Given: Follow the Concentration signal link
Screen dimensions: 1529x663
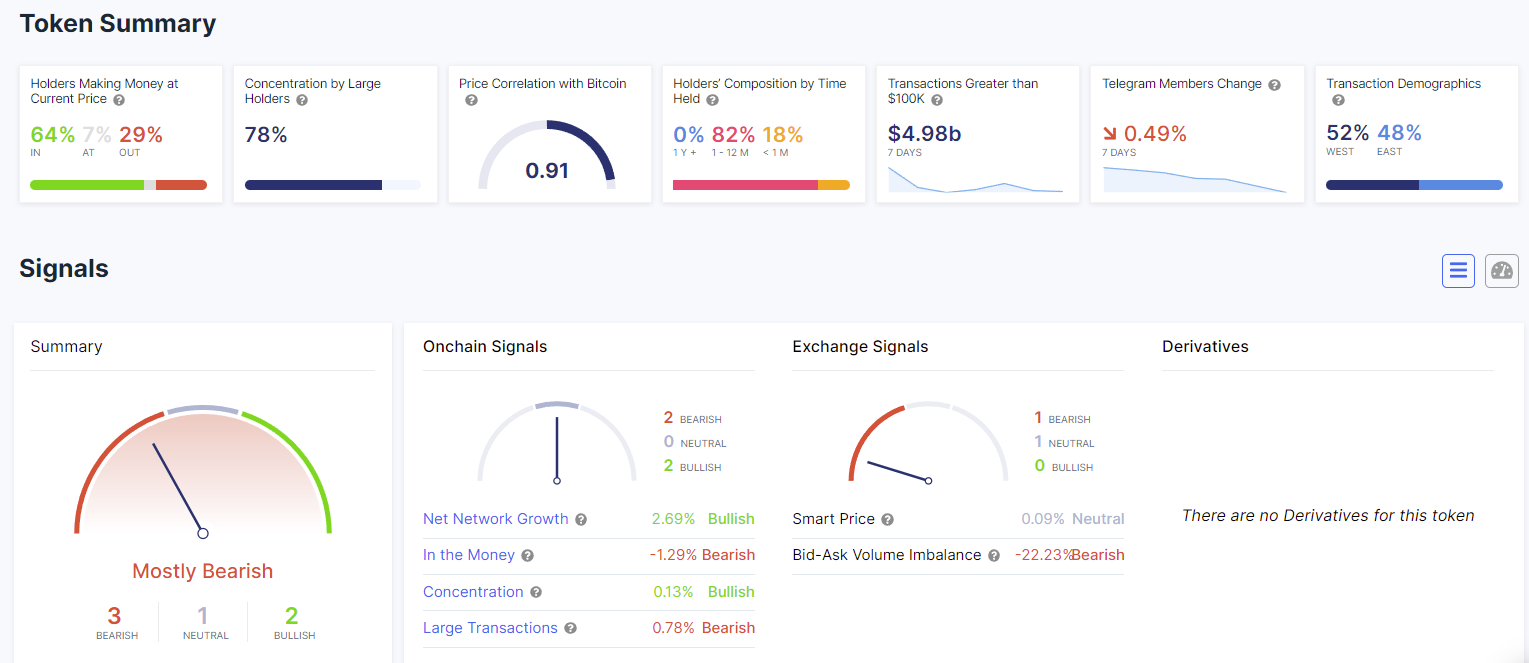Looking at the screenshot, I should (x=473, y=592).
